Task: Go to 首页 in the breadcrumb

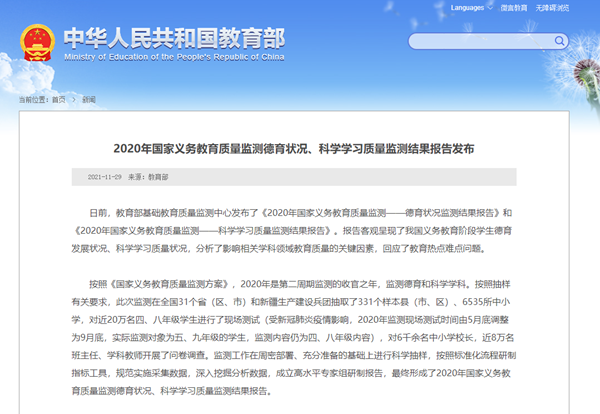Action: (57, 99)
